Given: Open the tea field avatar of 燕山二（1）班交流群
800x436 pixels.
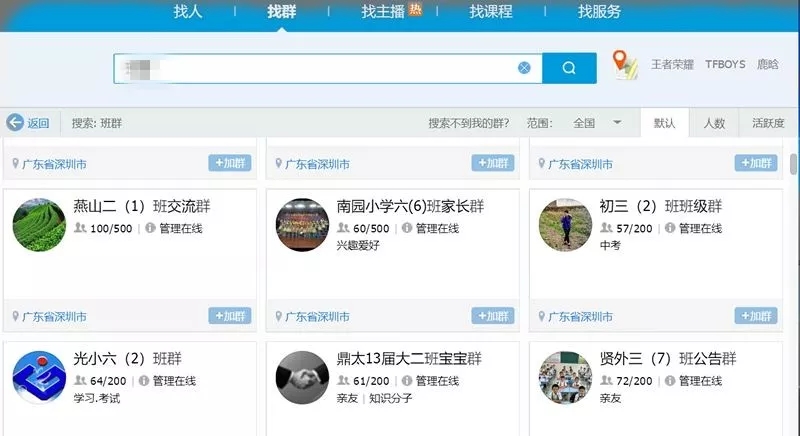Looking at the screenshot, I should click(x=38, y=224).
